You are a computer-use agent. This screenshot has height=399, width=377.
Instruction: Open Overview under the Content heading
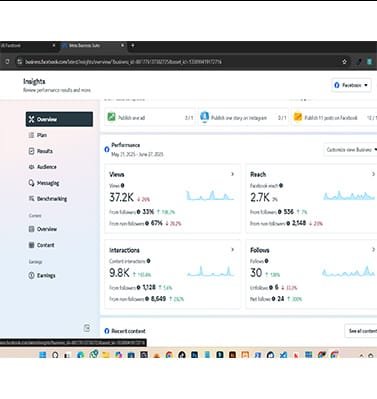[47, 229]
